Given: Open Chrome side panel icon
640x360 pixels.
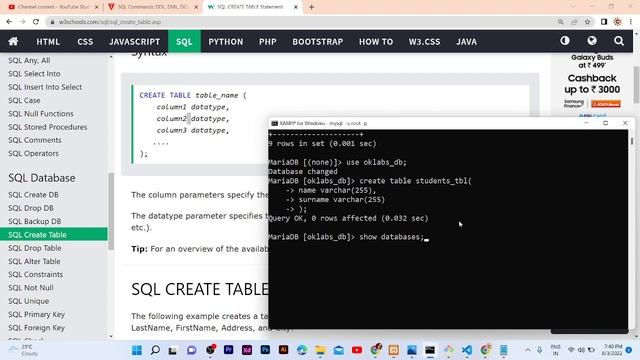Looking at the screenshot, I should click(604, 22).
